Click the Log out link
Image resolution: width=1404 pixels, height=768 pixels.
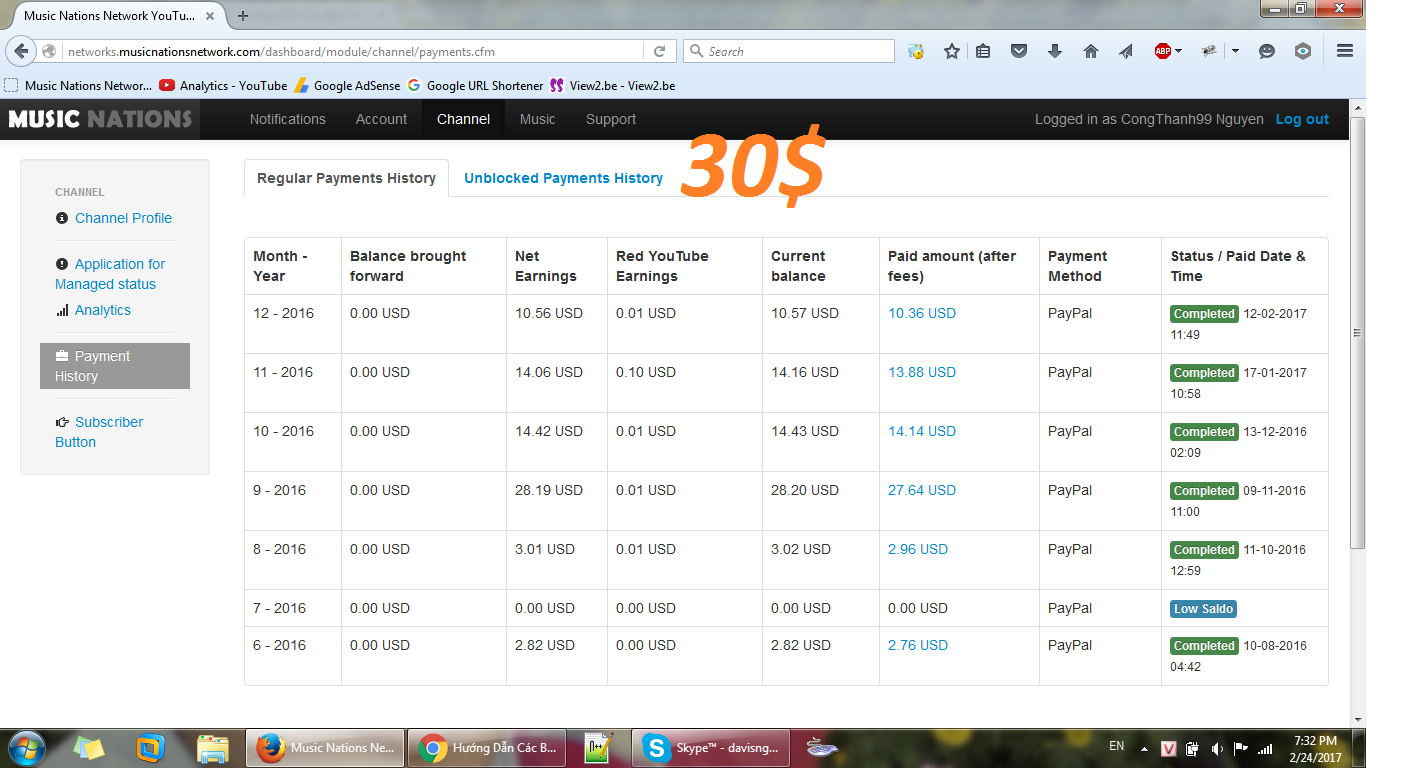click(1302, 119)
